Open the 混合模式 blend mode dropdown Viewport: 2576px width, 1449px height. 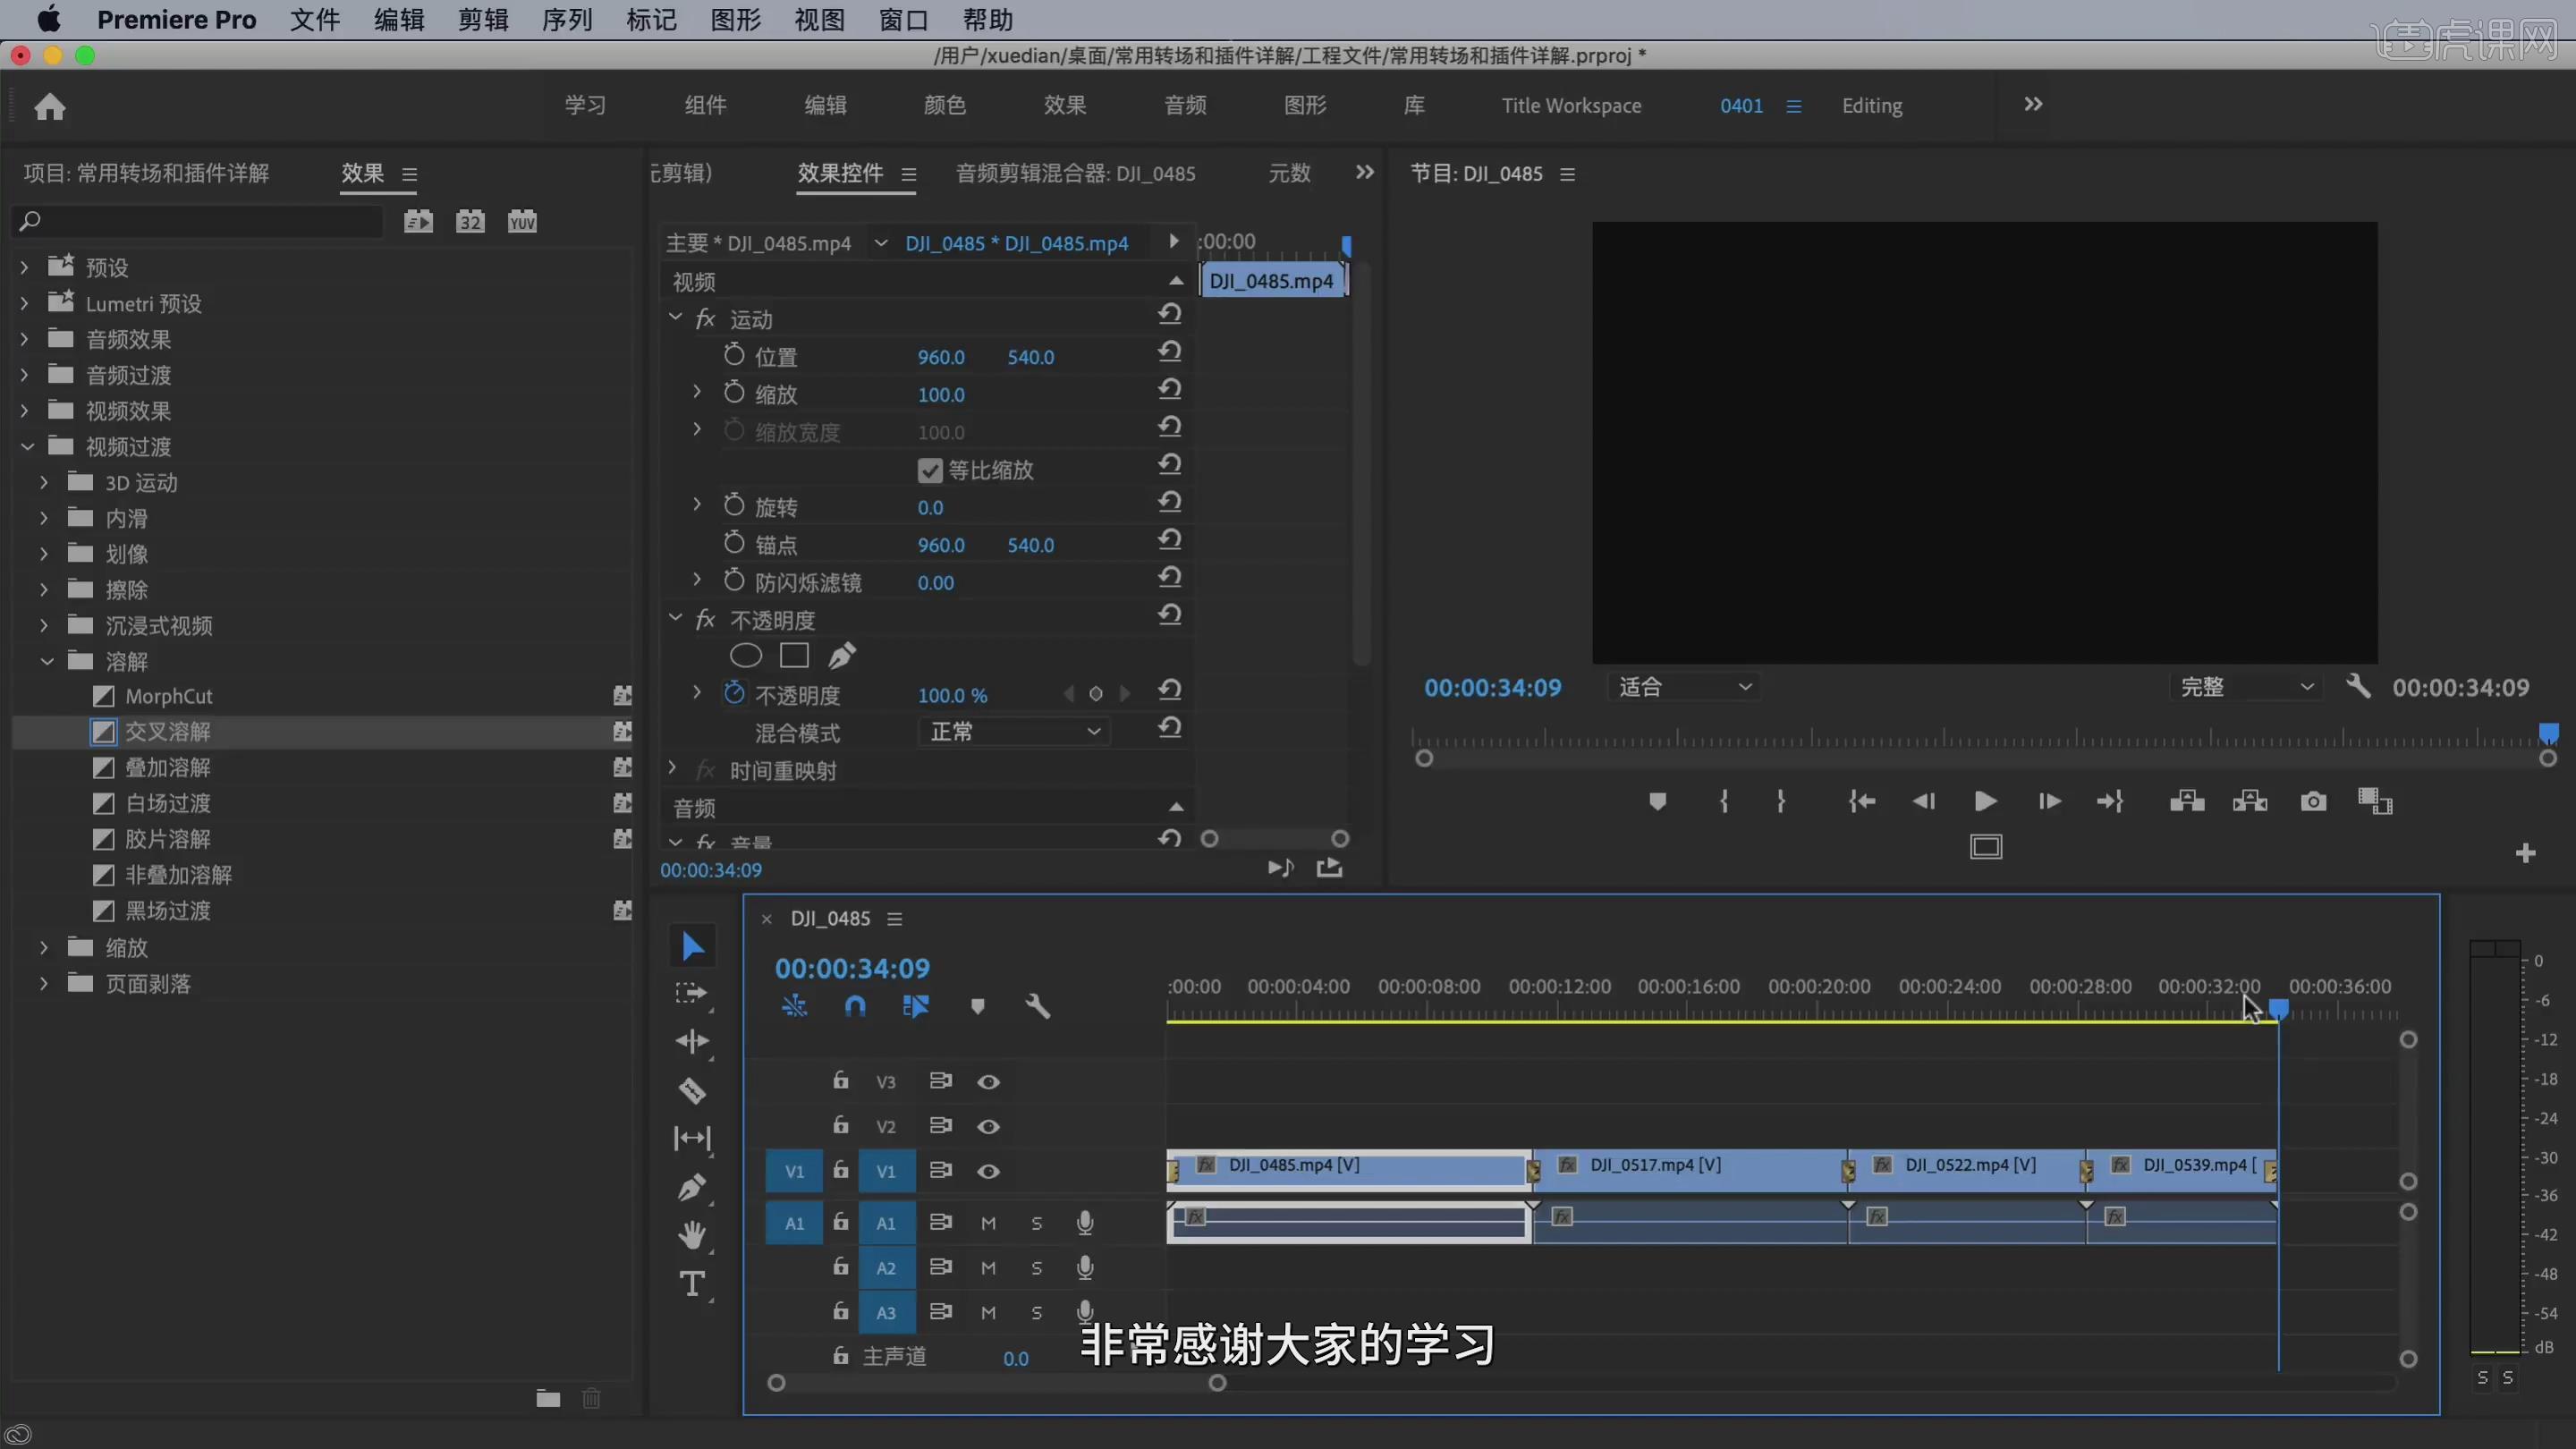tap(1013, 732)
